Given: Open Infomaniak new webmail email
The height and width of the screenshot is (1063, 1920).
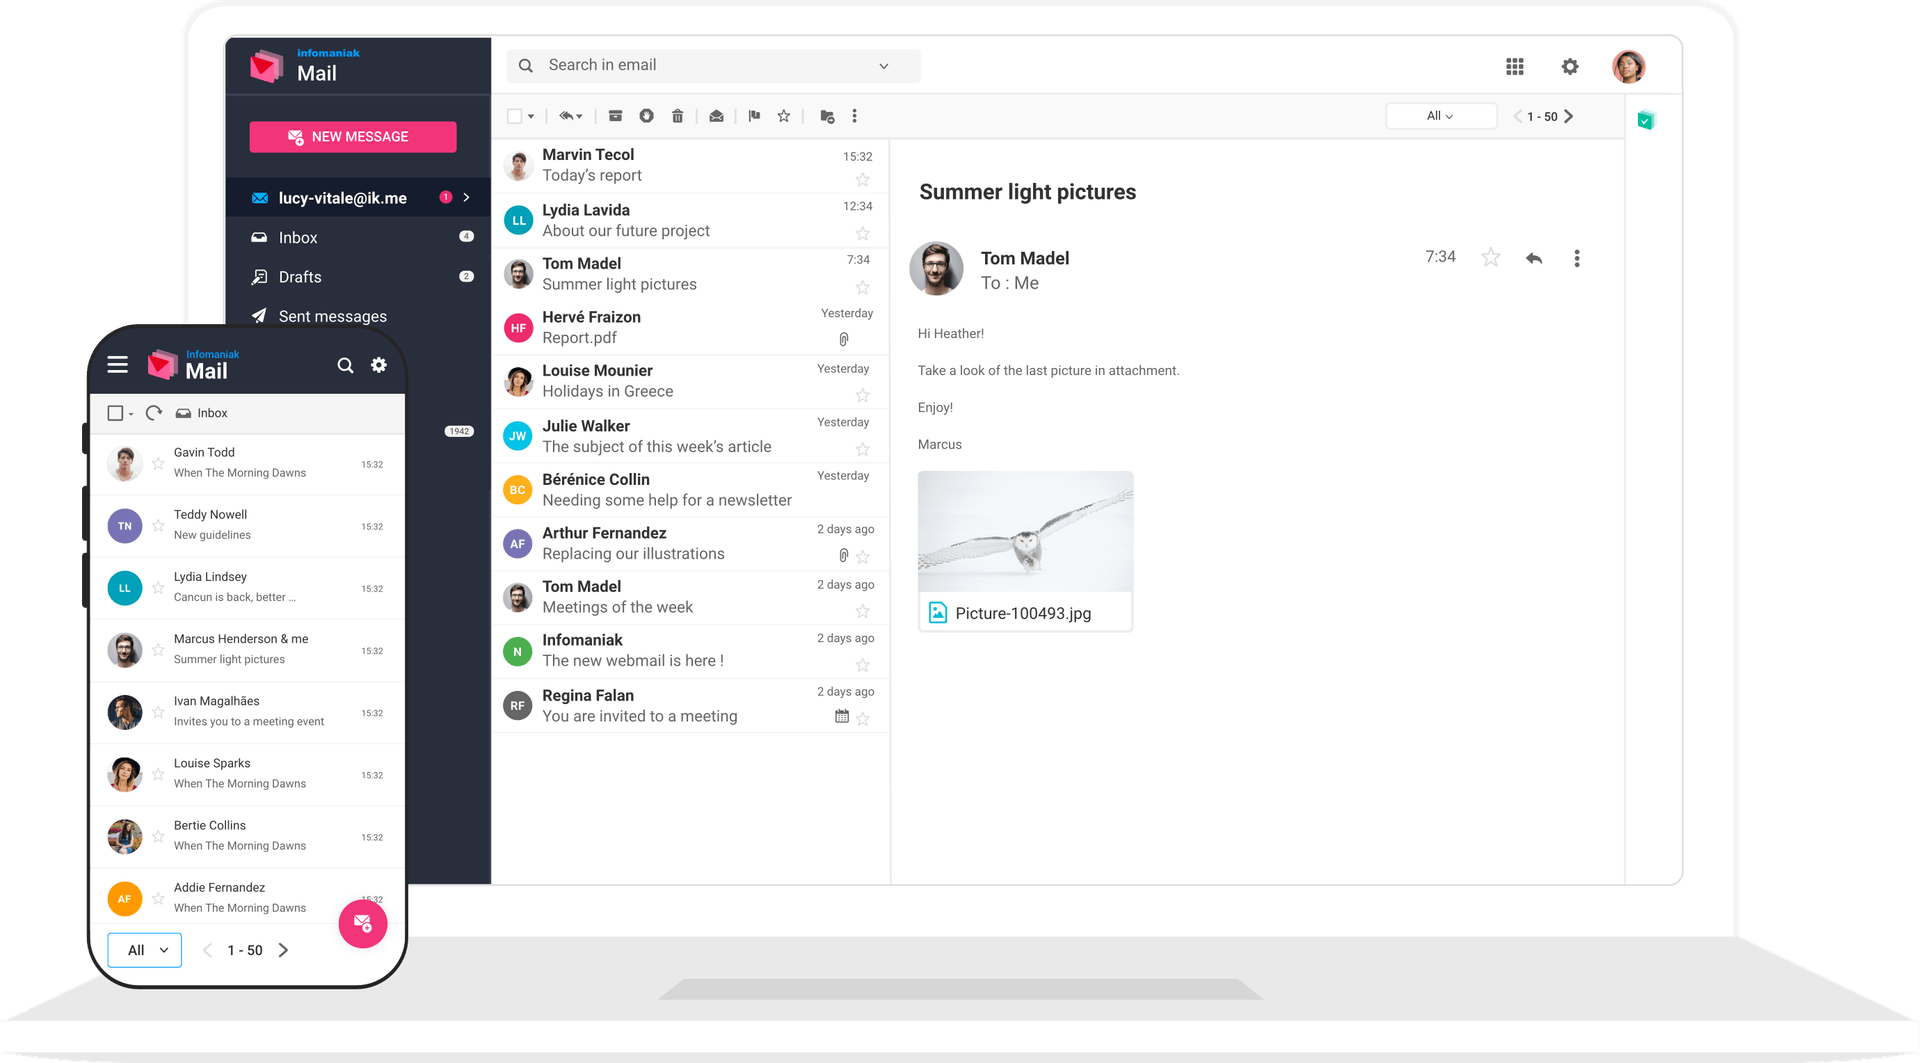Looking at the screenshot, I should pos(690,650).
